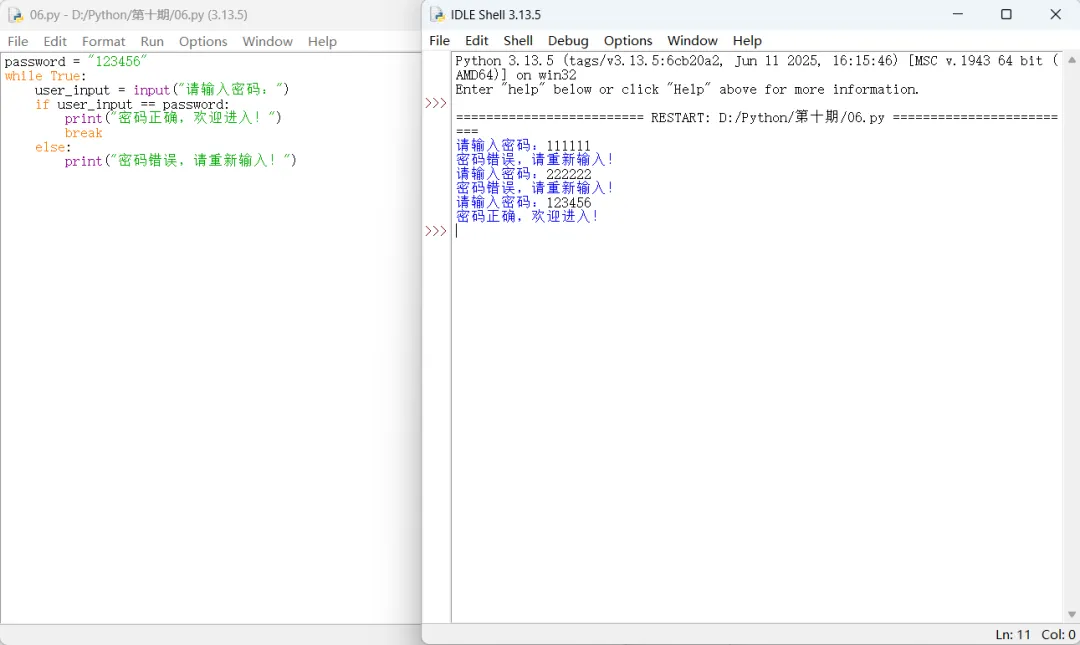
Task: Open Window menu in IDLE Shell window
Action: [x=692, y=41]
